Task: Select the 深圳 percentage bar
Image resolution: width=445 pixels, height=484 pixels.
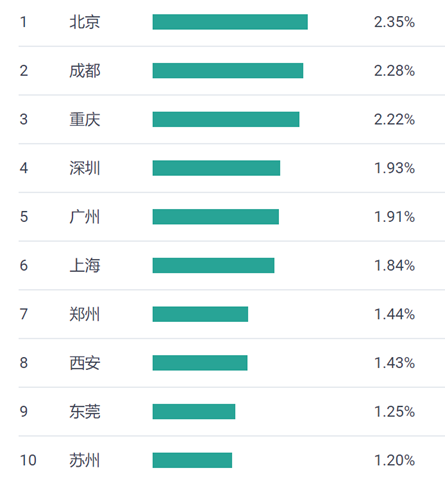Action: click(x=216, y=168)
